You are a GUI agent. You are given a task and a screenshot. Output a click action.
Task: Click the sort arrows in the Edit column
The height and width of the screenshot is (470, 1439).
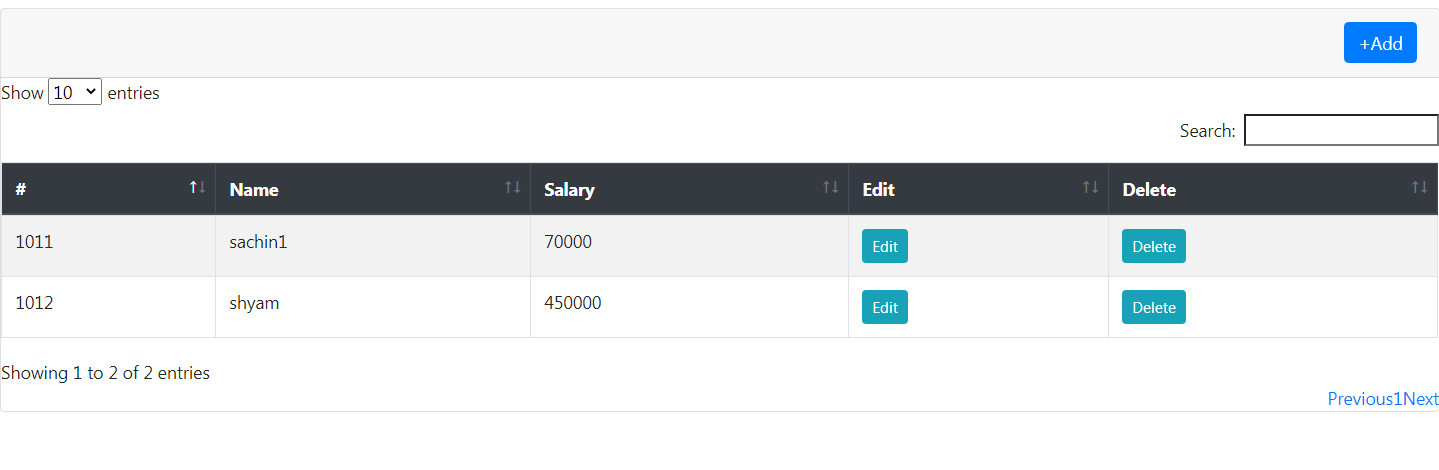(1090, 187)
